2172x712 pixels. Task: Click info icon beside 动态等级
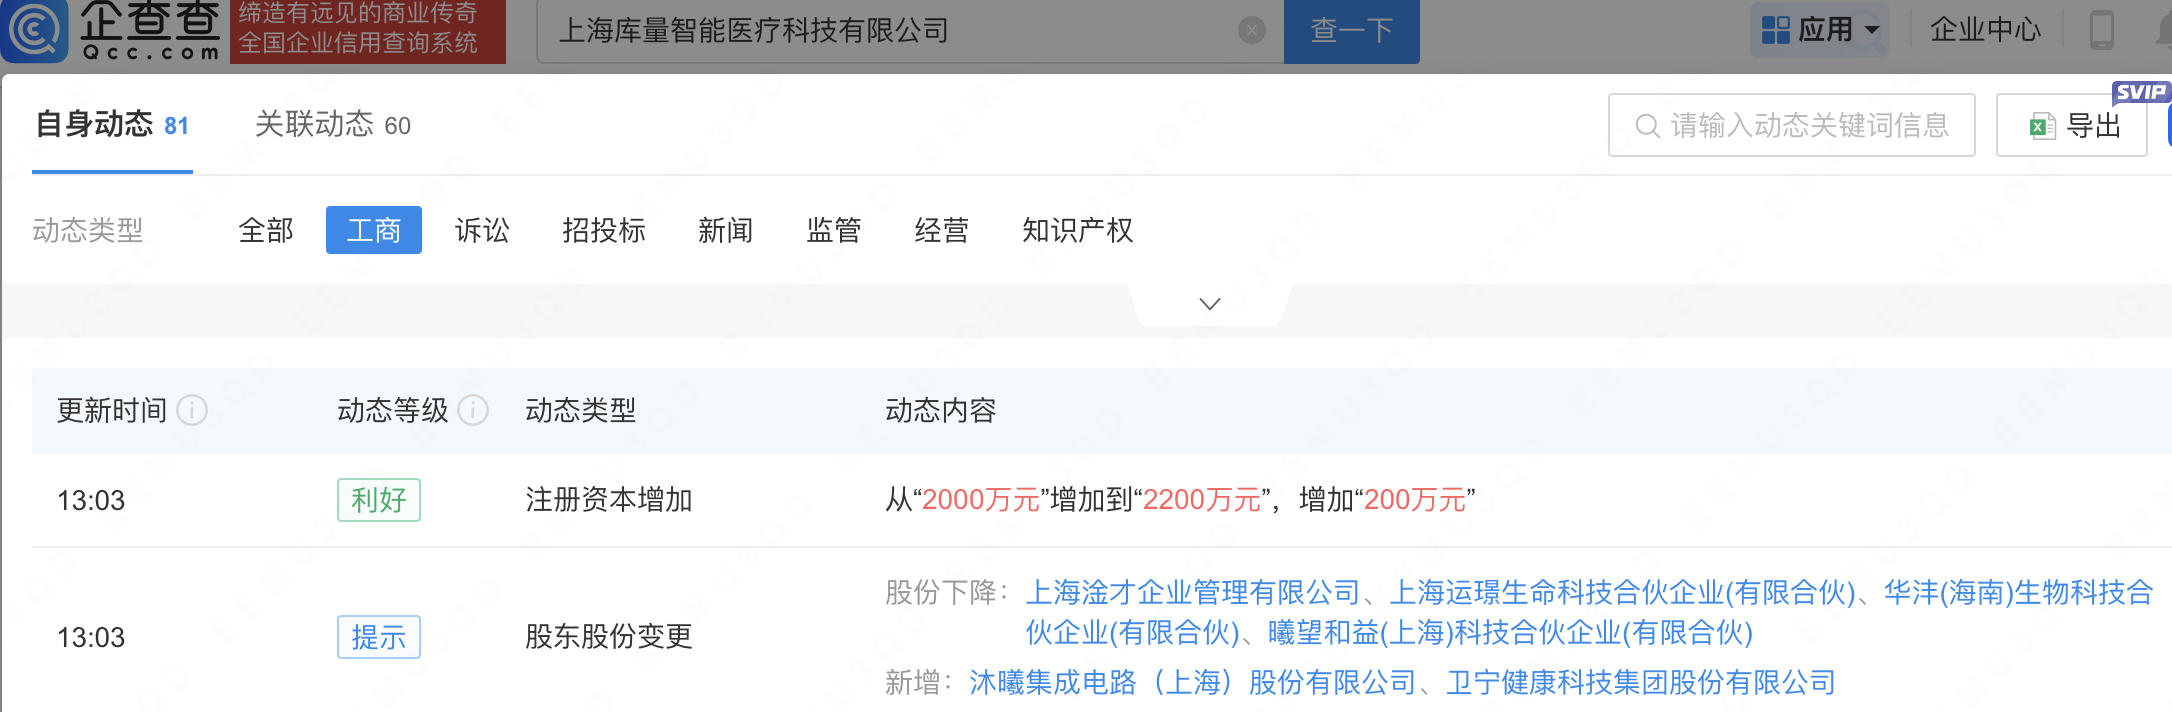(473, 410)
